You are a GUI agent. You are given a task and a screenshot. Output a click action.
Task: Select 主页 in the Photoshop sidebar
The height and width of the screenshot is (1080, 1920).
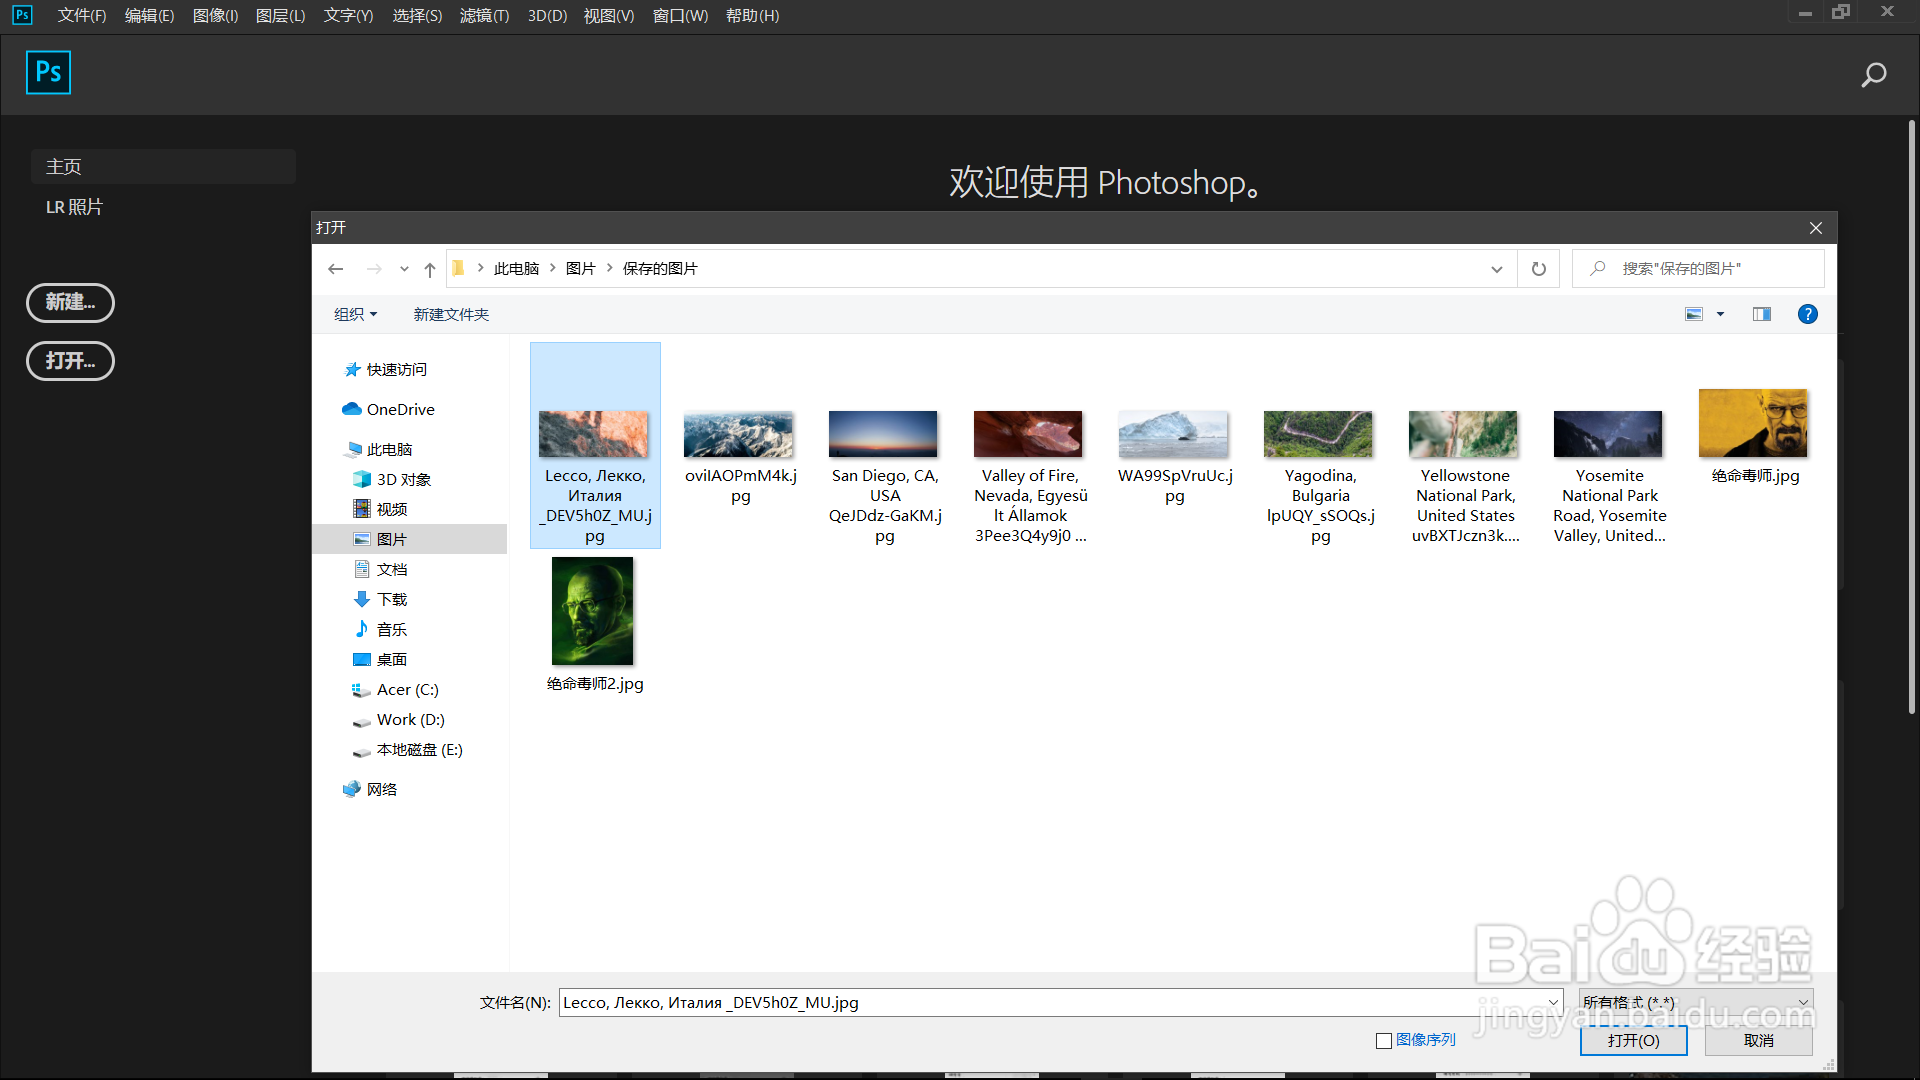(x=163, y=166)
